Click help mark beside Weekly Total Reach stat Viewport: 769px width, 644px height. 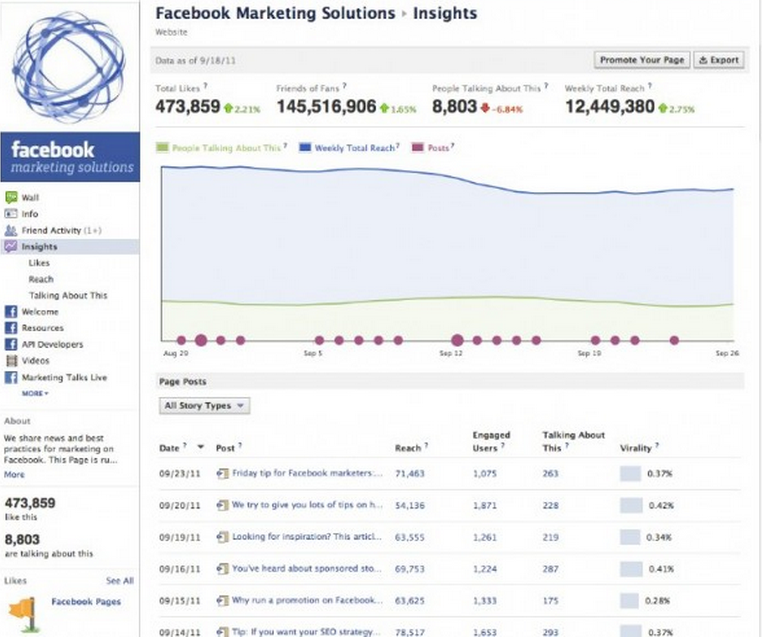pyautogui.click(x=656, y=87)
